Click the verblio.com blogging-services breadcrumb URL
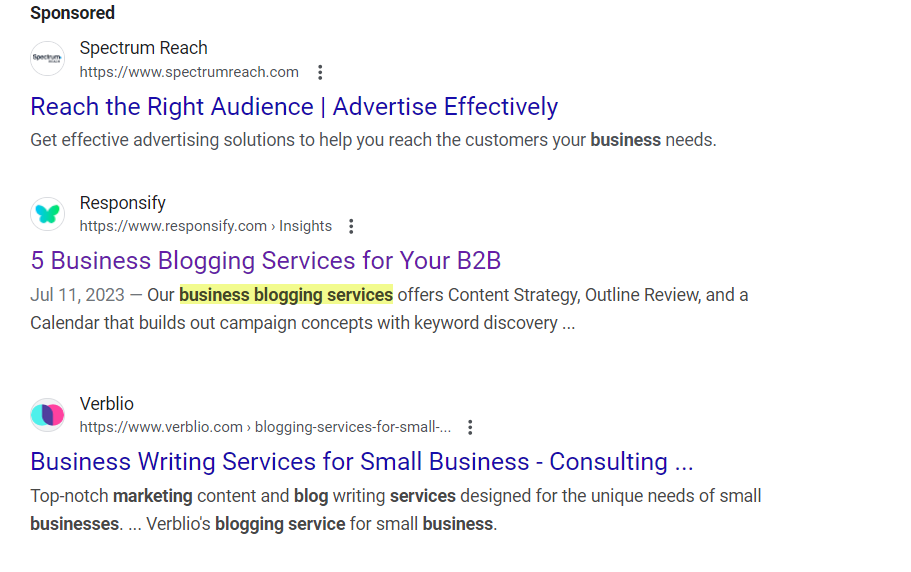911x572 pixels. (265, 427)
